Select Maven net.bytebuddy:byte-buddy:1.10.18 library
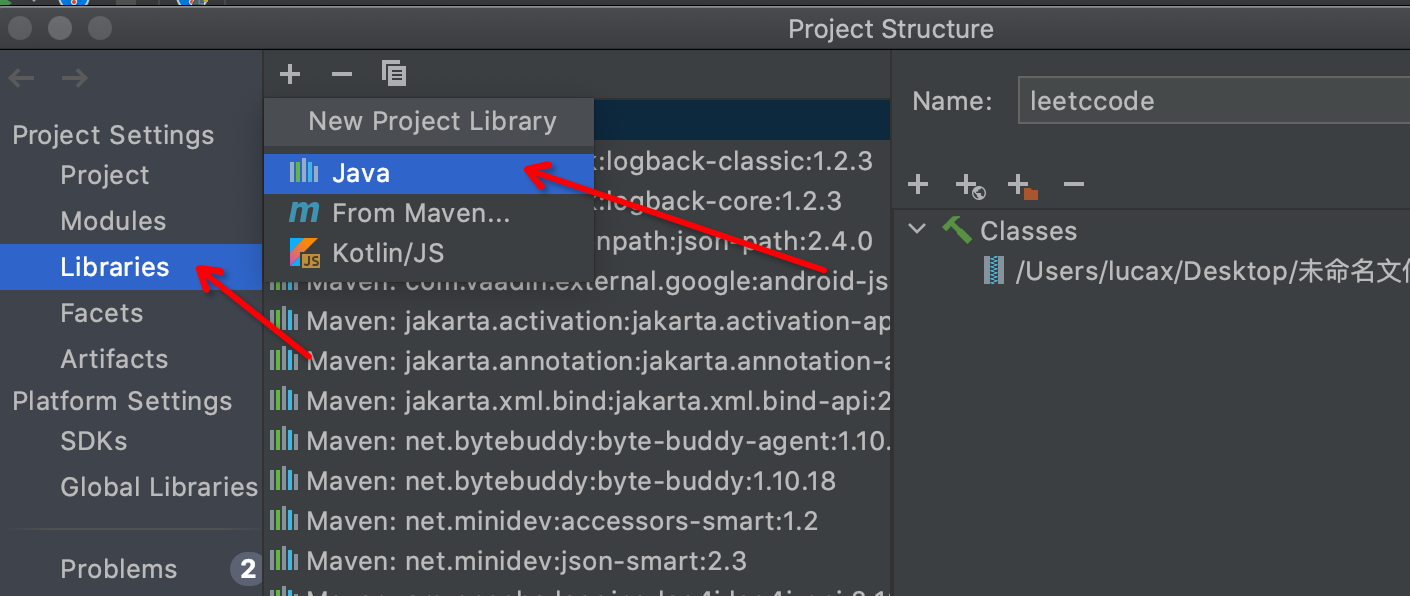 pyautogui.click(x=570, y=481)
